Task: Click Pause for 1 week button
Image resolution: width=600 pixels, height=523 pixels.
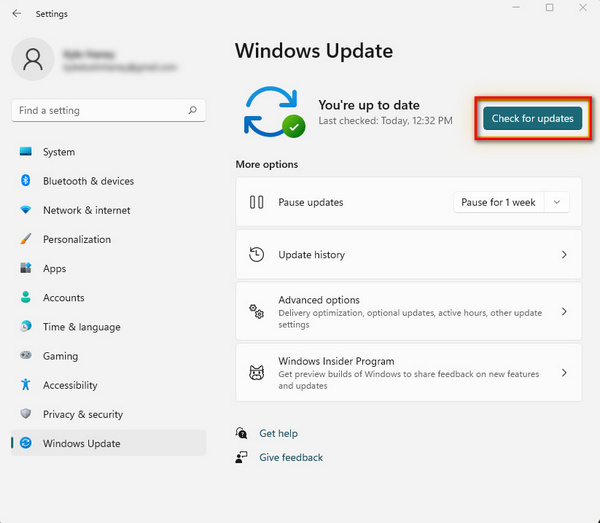Action: point(498,202)
